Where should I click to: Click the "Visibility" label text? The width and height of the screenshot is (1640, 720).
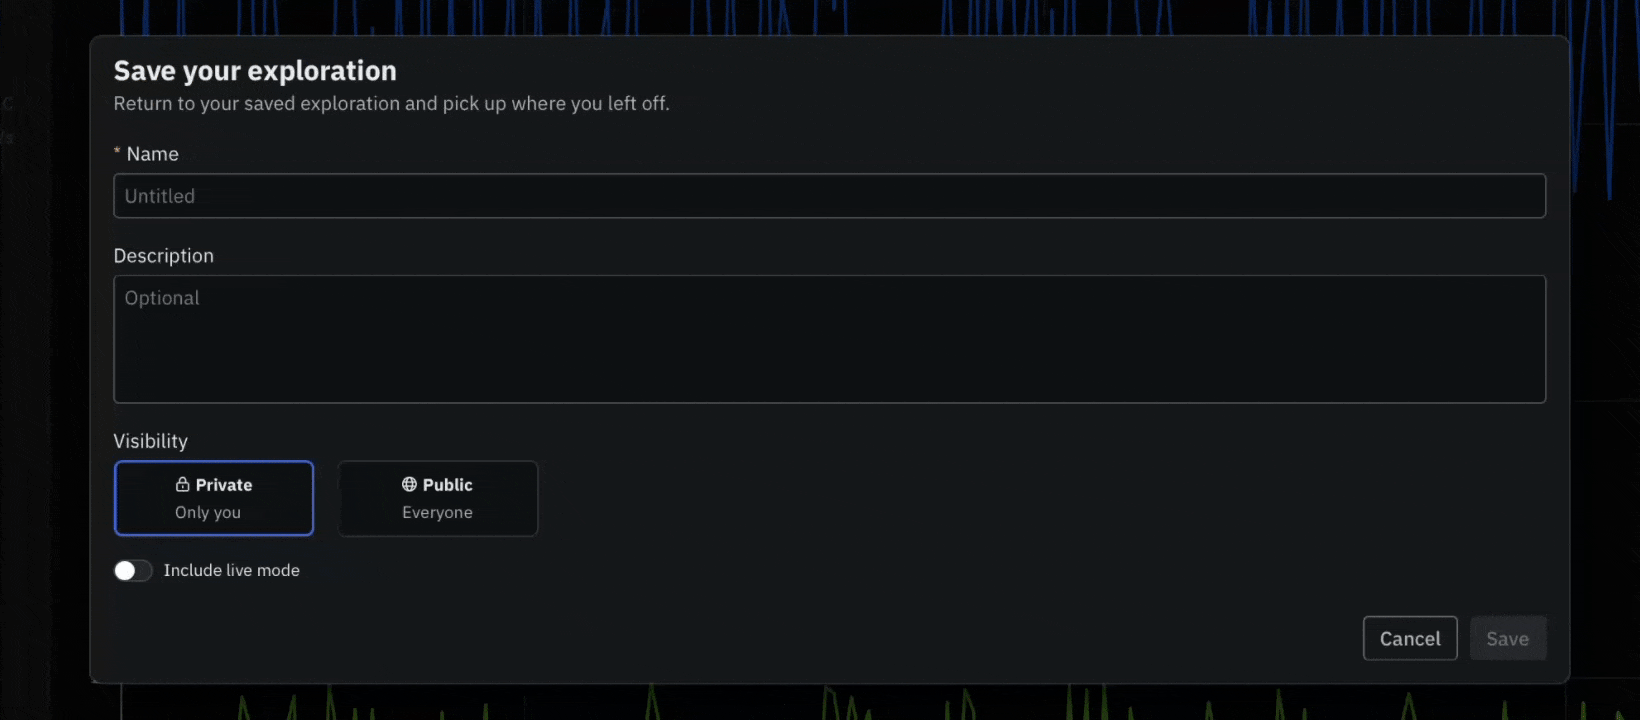[x=150, y=441]
